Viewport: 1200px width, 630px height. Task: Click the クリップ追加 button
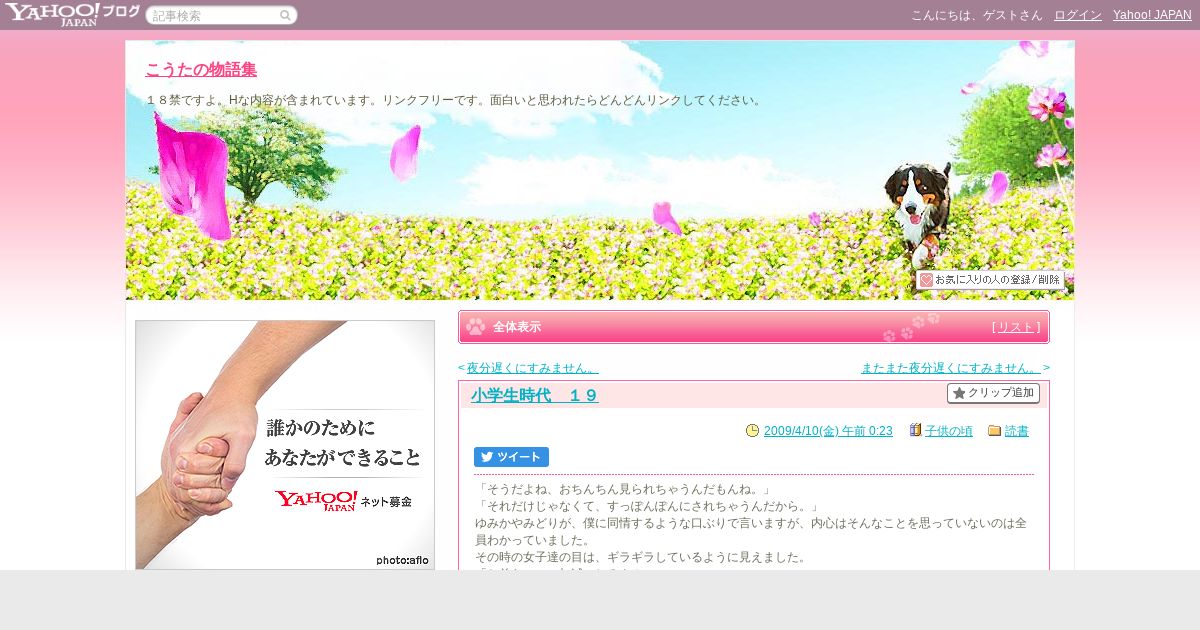993,393
